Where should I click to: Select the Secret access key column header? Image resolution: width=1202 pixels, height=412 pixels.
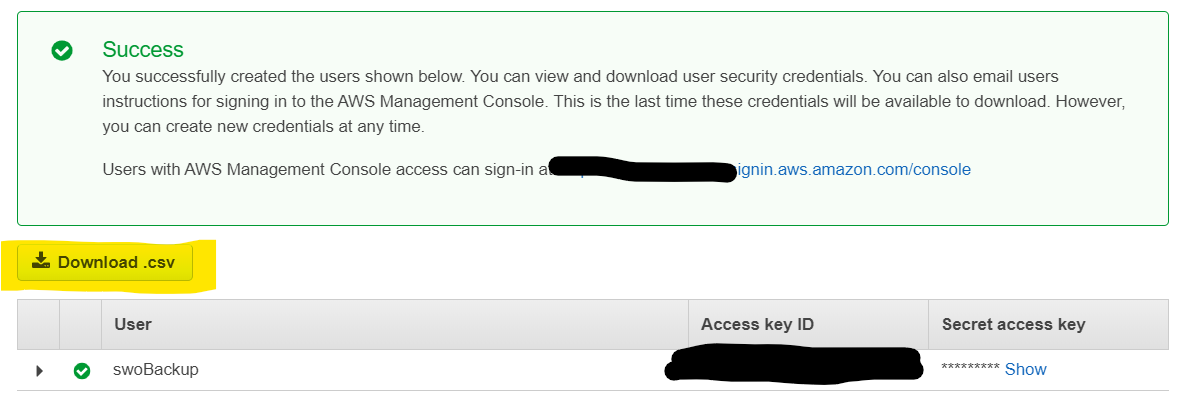coord(1013,324)
